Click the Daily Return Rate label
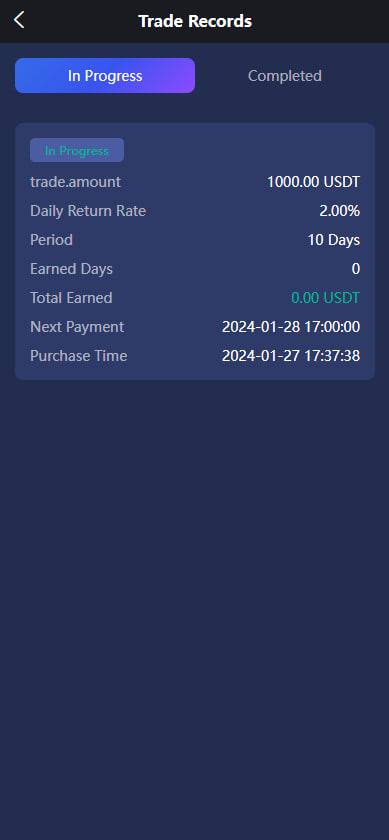The height and width of the screenshot is (840, 389). pos(88,211)
